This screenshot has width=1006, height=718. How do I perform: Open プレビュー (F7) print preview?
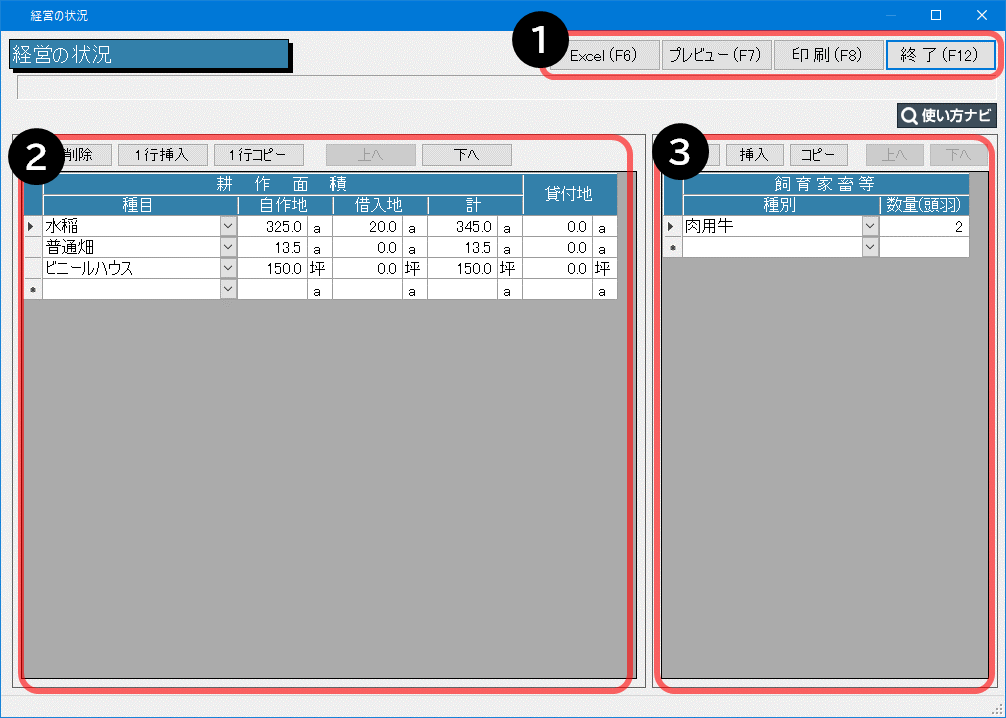715,55
